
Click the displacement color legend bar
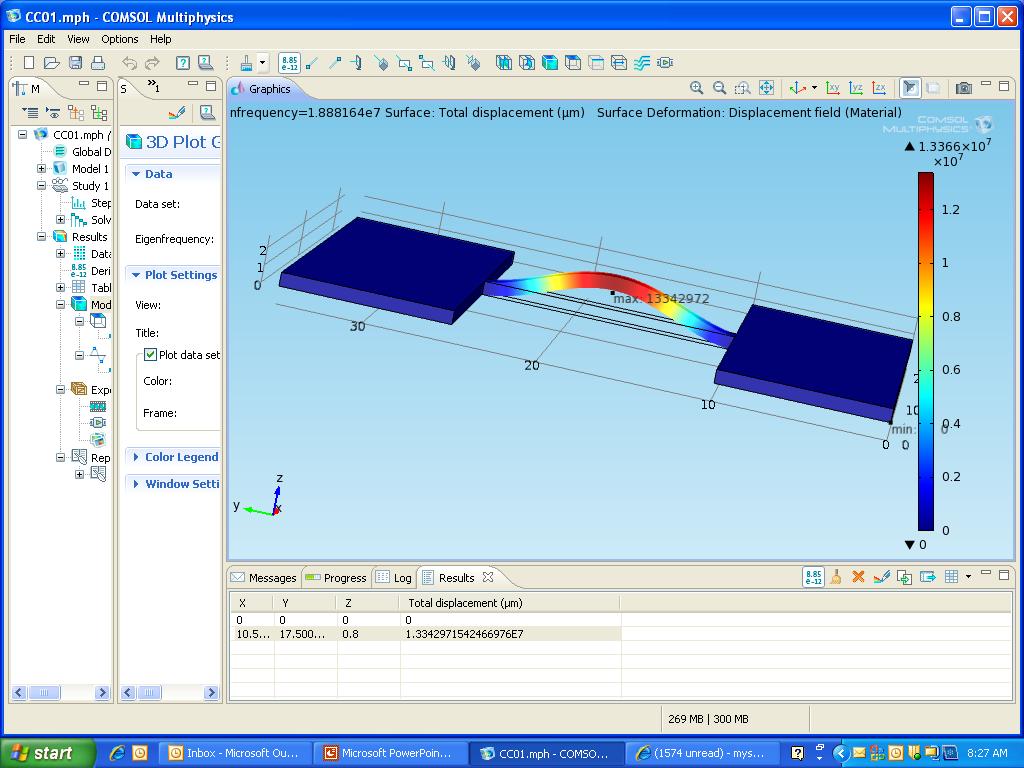[x=926, y=350]
